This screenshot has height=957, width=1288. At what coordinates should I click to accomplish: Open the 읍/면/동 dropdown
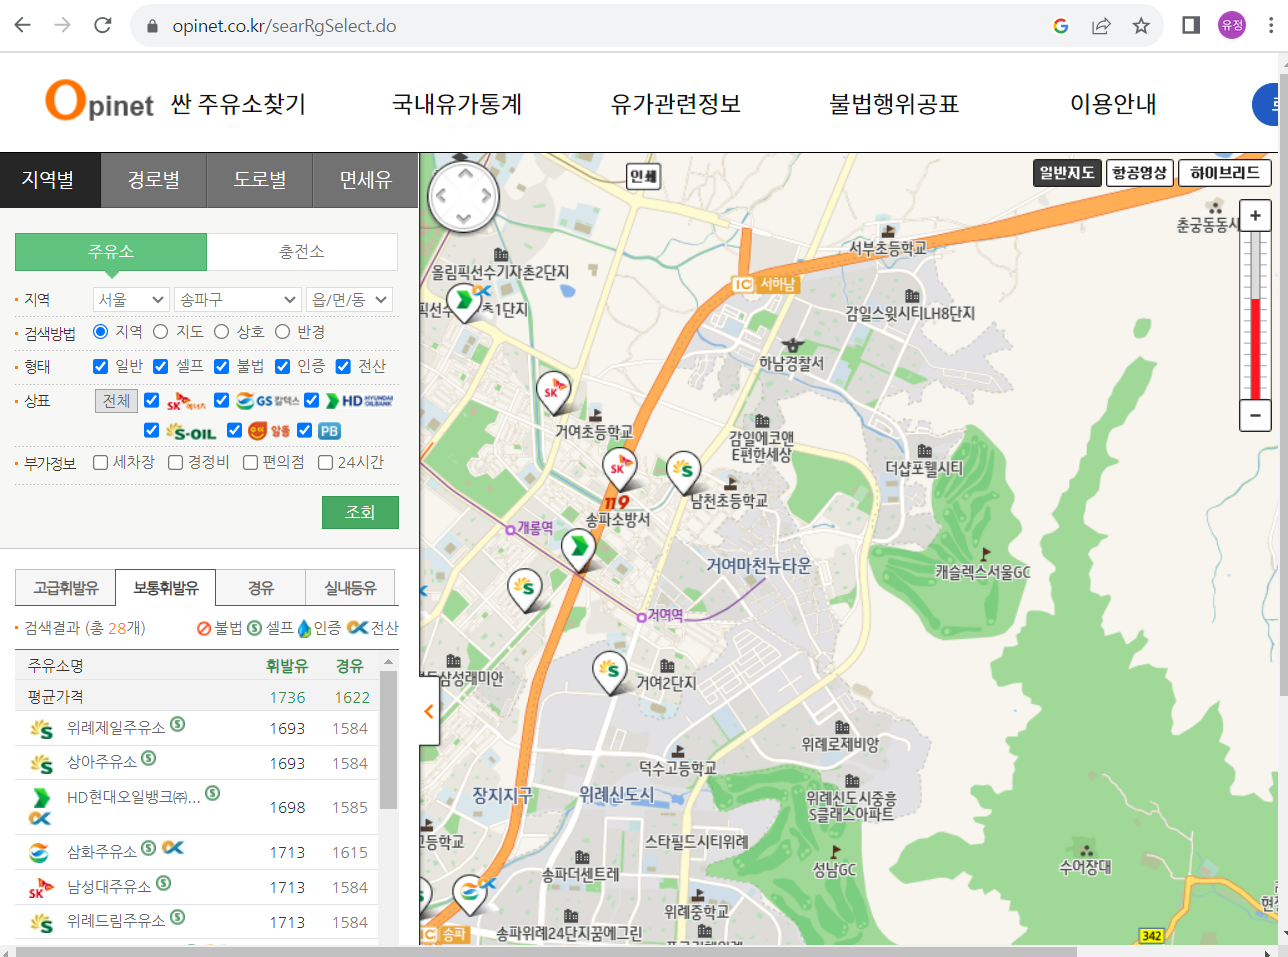[x=349, y=299]
